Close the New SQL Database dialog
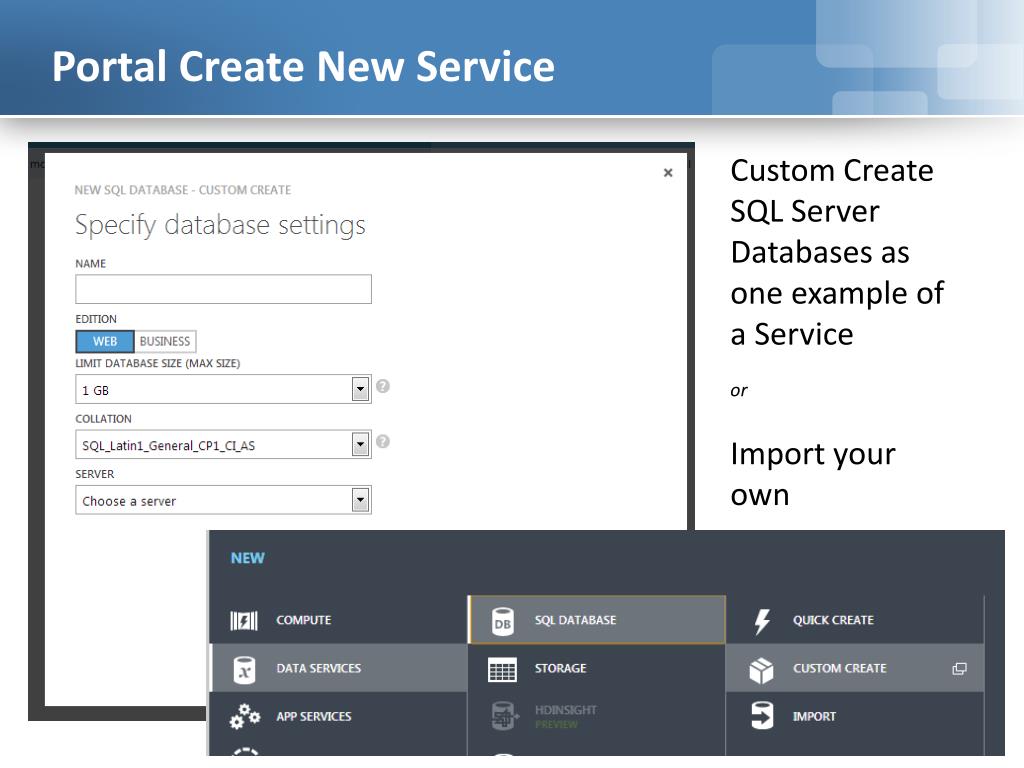The width and height of the screenshot is (1024, 768). pos(668,172)
